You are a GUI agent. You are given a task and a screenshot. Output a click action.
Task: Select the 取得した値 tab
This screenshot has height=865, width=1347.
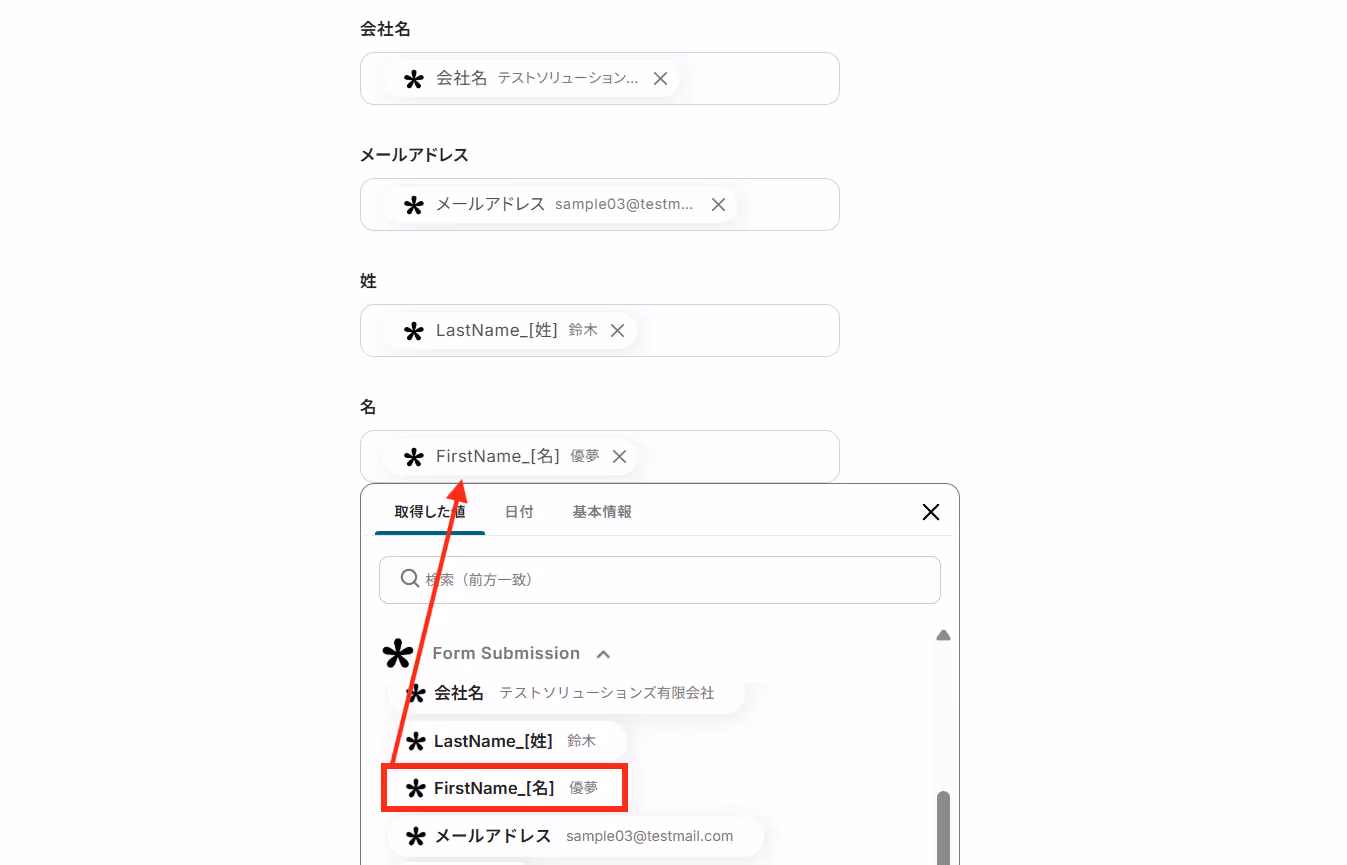pos(430,512)
